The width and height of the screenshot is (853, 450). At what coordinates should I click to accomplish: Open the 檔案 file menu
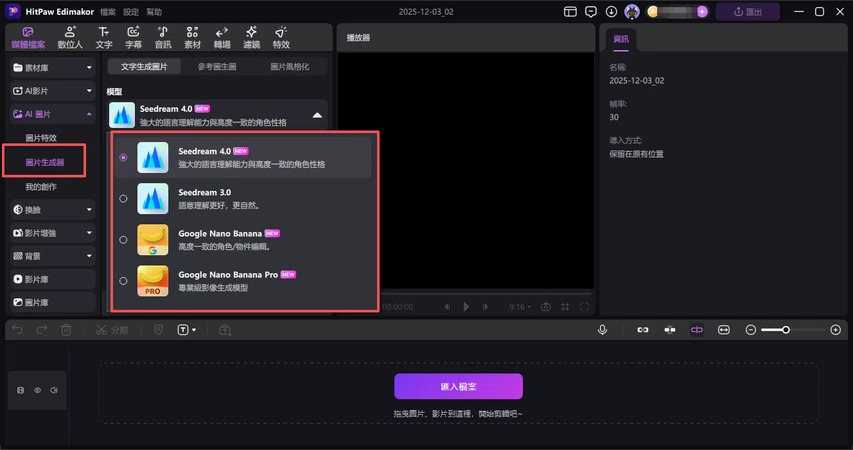click(x=107, y=11)
